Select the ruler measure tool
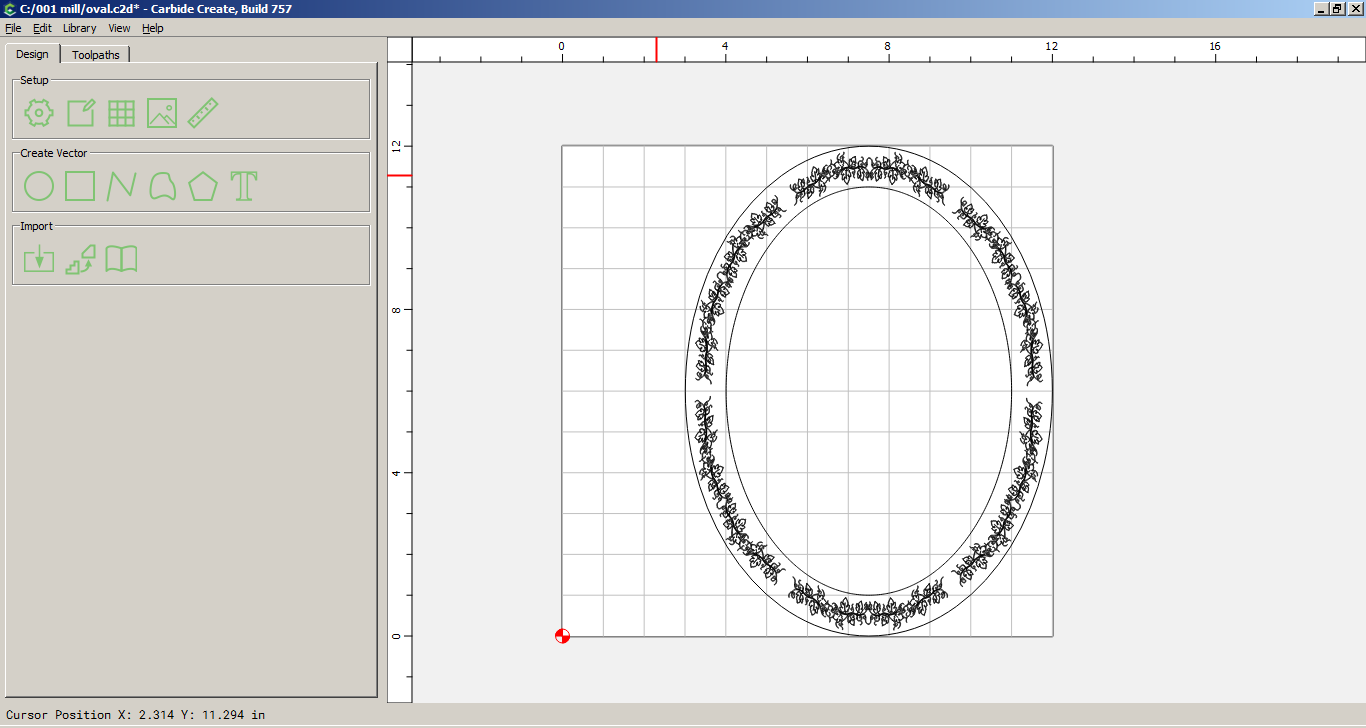The height and width of the screenshot is (728, 1366). point(203,113)
